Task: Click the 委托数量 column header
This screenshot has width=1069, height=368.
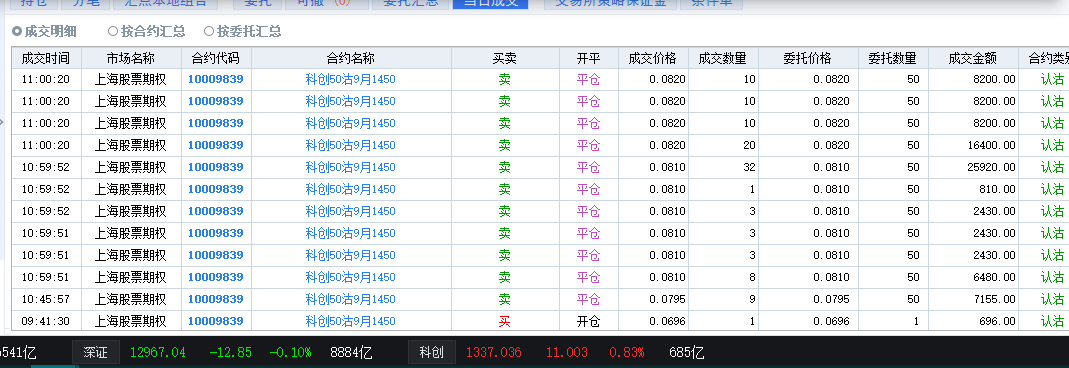Action: click(893, 58)
